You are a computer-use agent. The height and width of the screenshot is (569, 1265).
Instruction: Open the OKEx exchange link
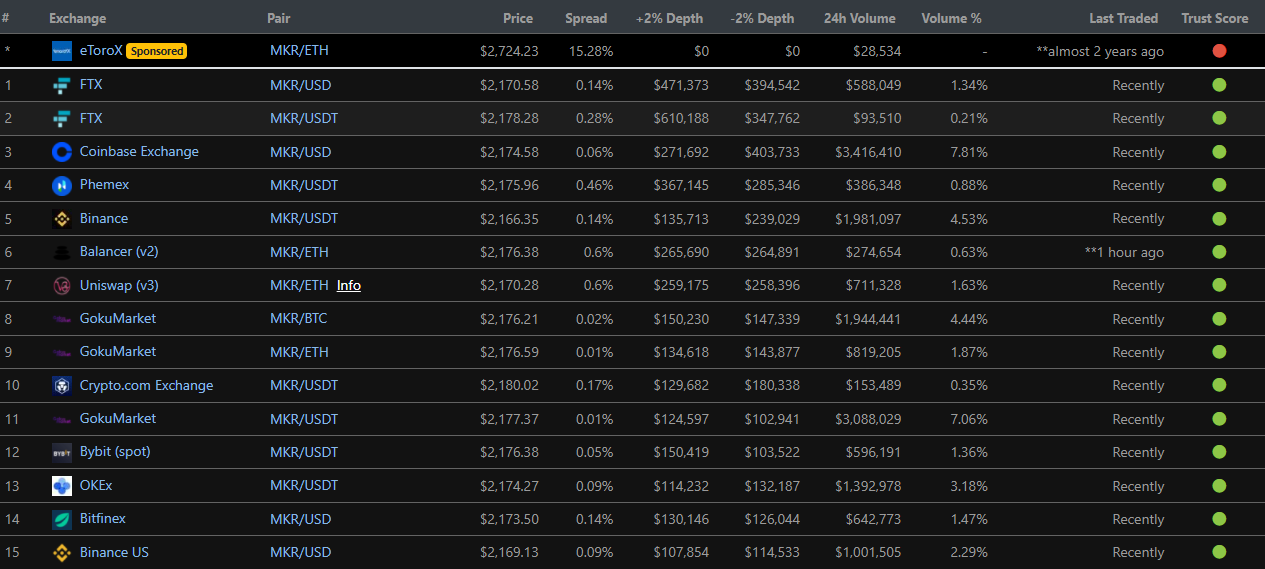pyautogui.click(x=96, y=486)
